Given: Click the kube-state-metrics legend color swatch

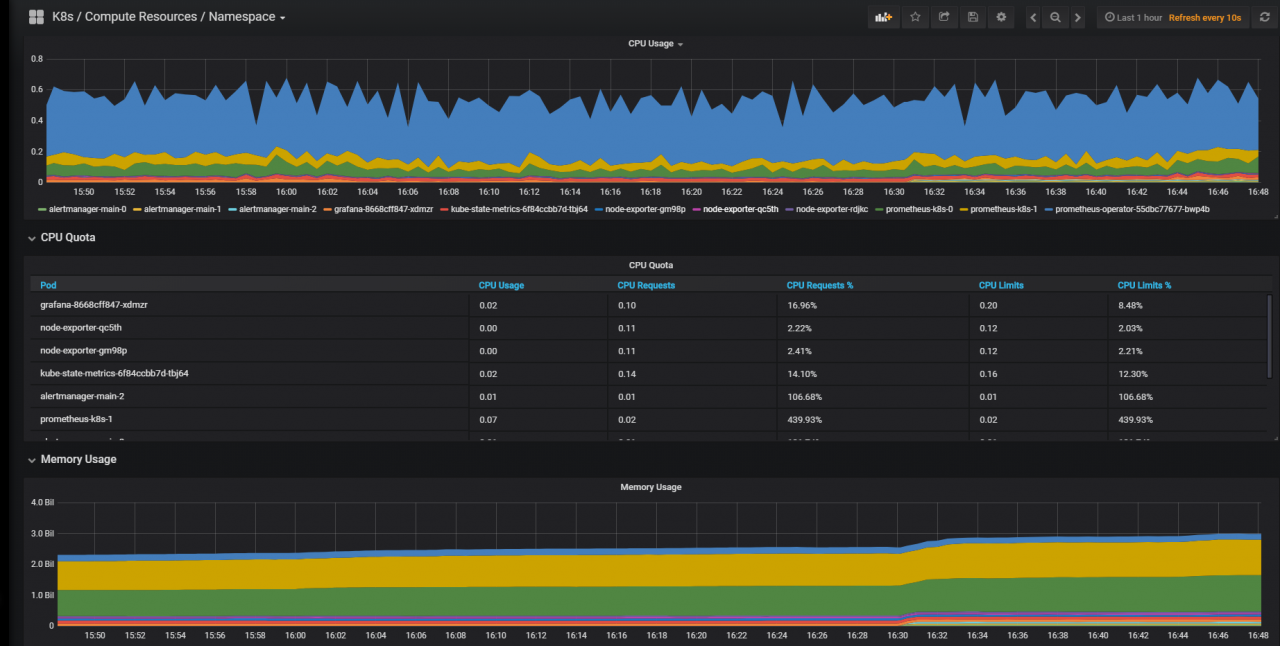Looking at the screenshot, I should [x=445, y=209].
